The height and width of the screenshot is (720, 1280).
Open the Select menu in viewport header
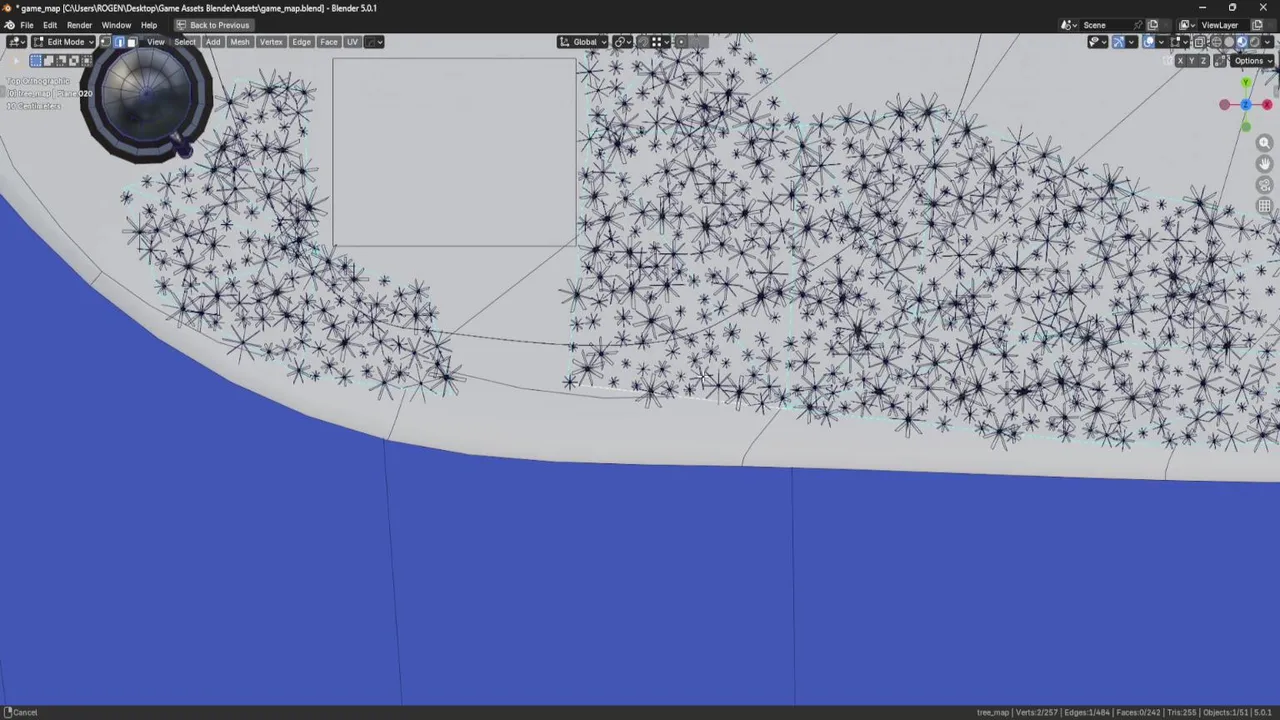(185, 42)
